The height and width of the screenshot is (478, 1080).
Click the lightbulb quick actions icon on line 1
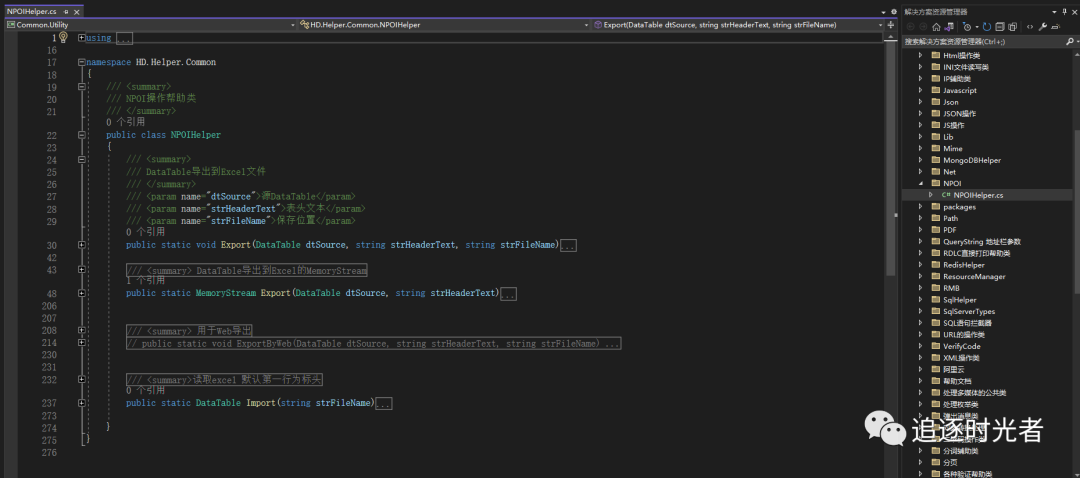(63, 37)
